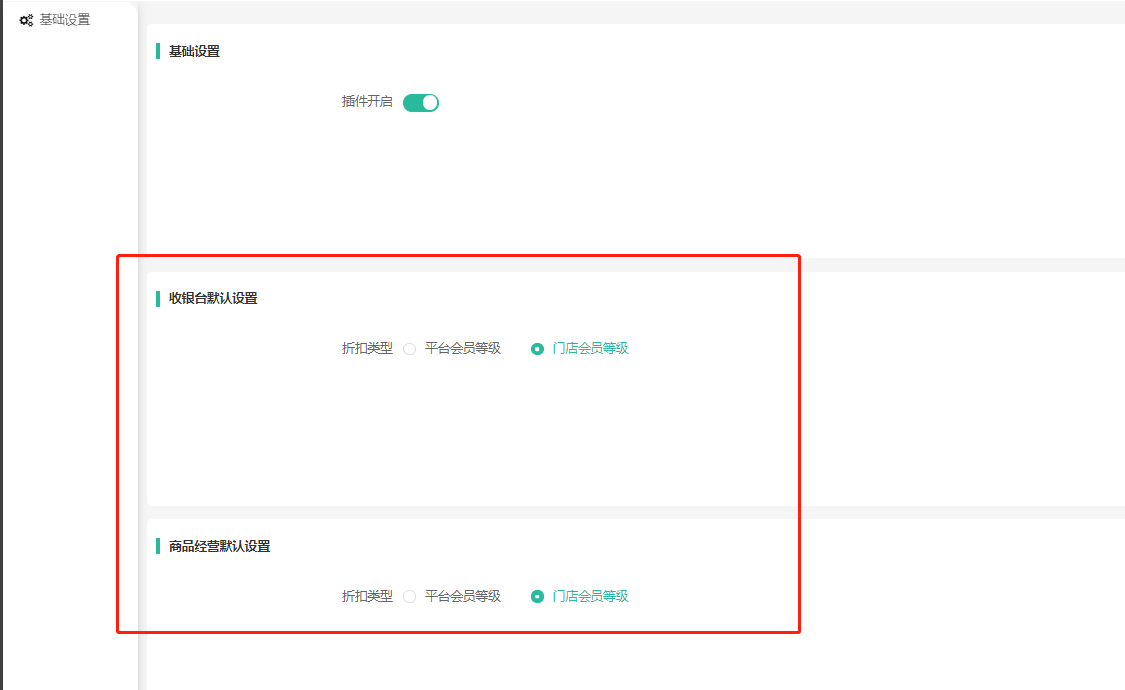
Task: Click the 收银台默认设置 section heading
Action: [213, 298]
